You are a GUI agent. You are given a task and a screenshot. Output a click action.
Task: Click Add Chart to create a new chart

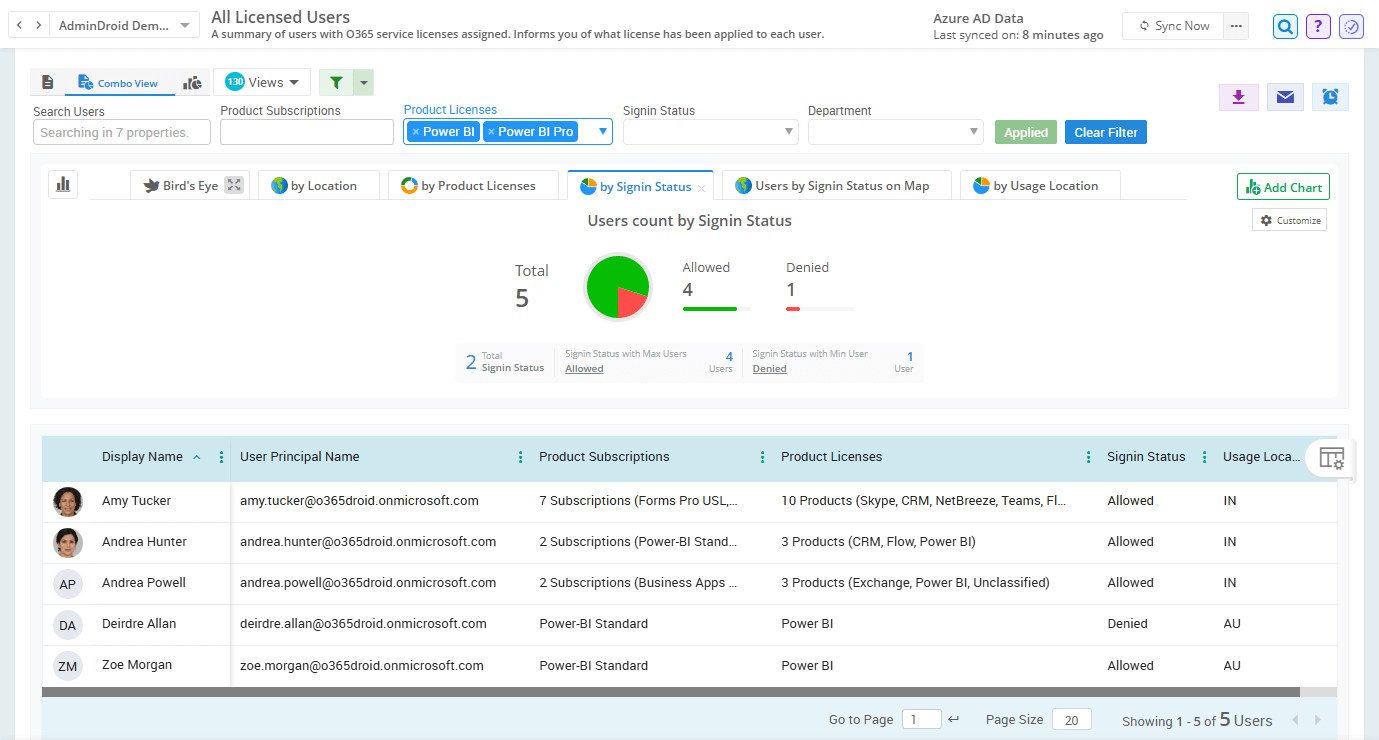[1283, 186]
